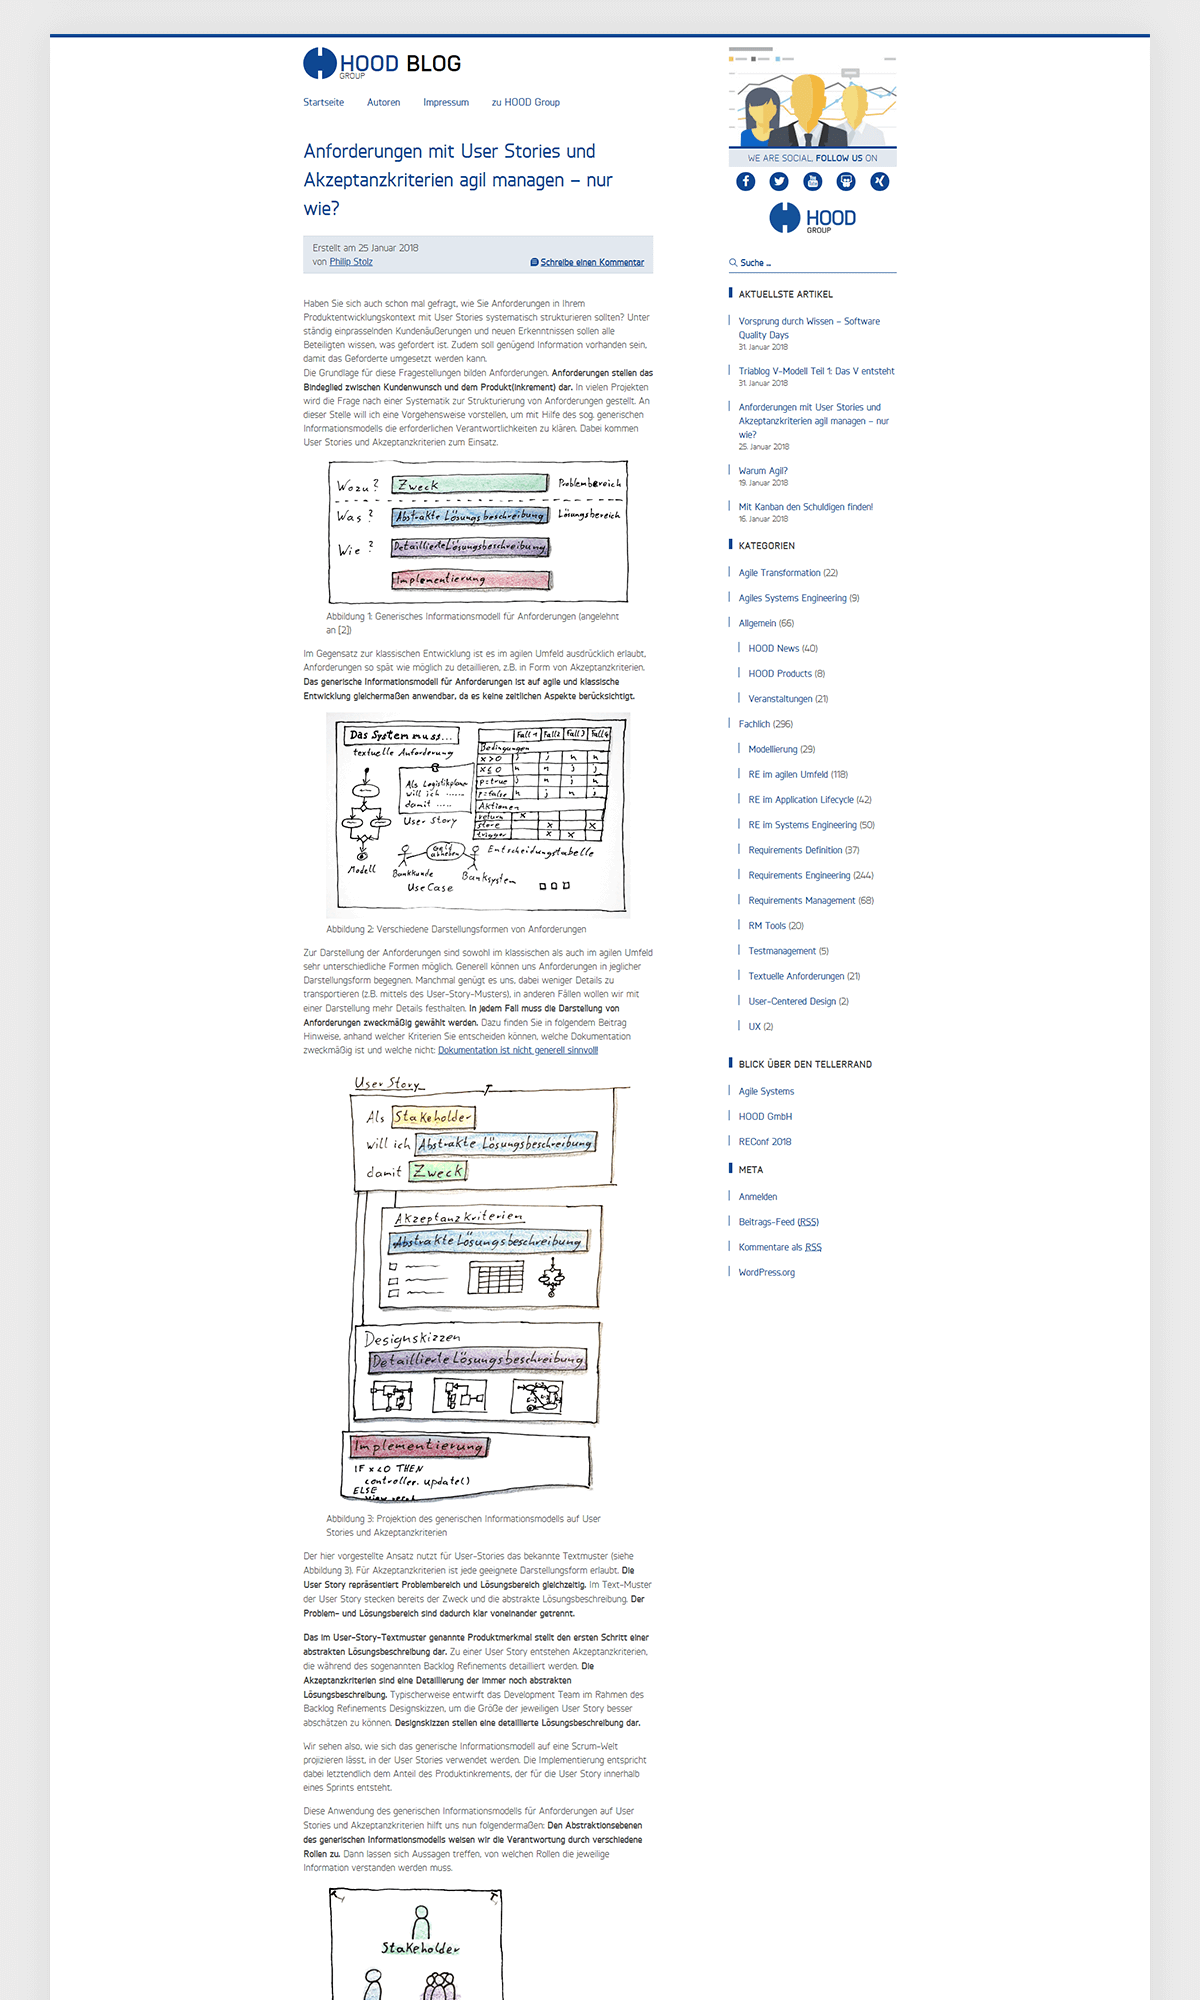Screen dimensions: 1200x2000
Task: Go to Startseite in the top navigation
Action: click(x=324, y=102)
